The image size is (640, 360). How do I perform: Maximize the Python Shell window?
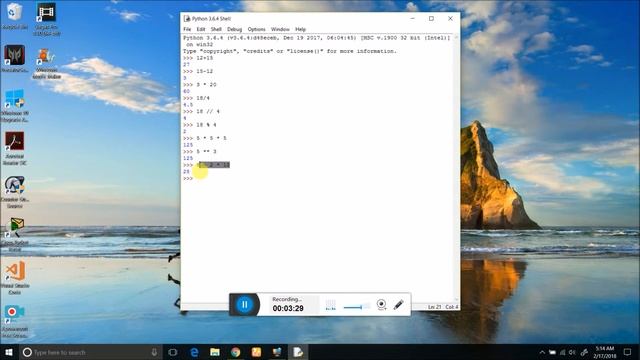(x=431, y=19)
